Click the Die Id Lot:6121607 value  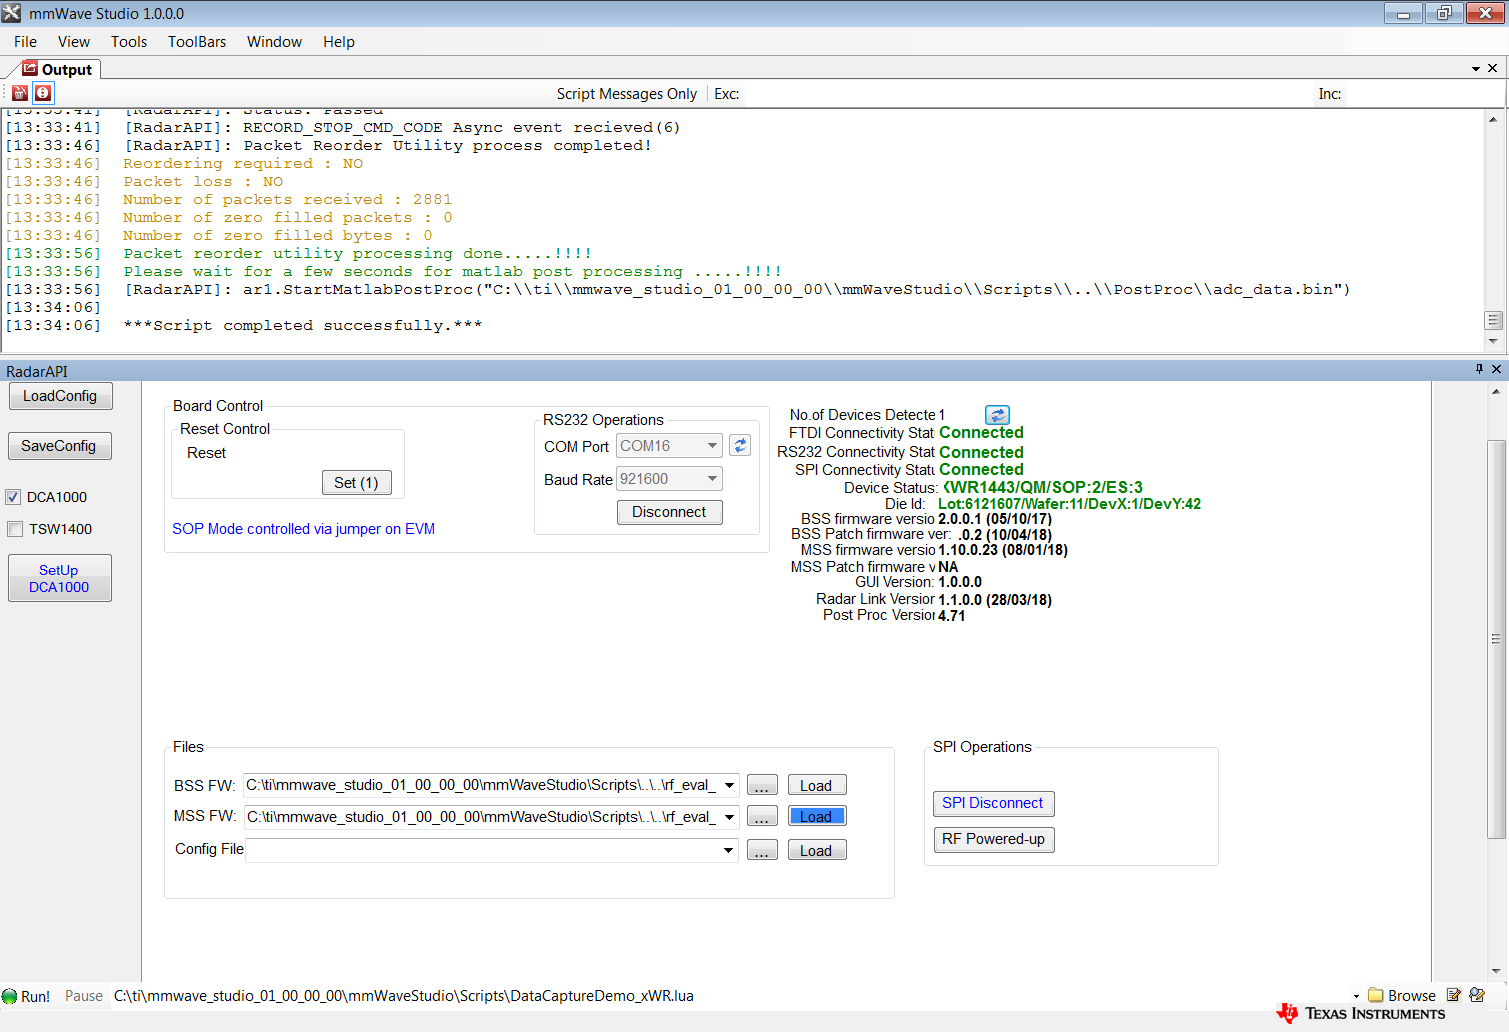pos(1069,504)
